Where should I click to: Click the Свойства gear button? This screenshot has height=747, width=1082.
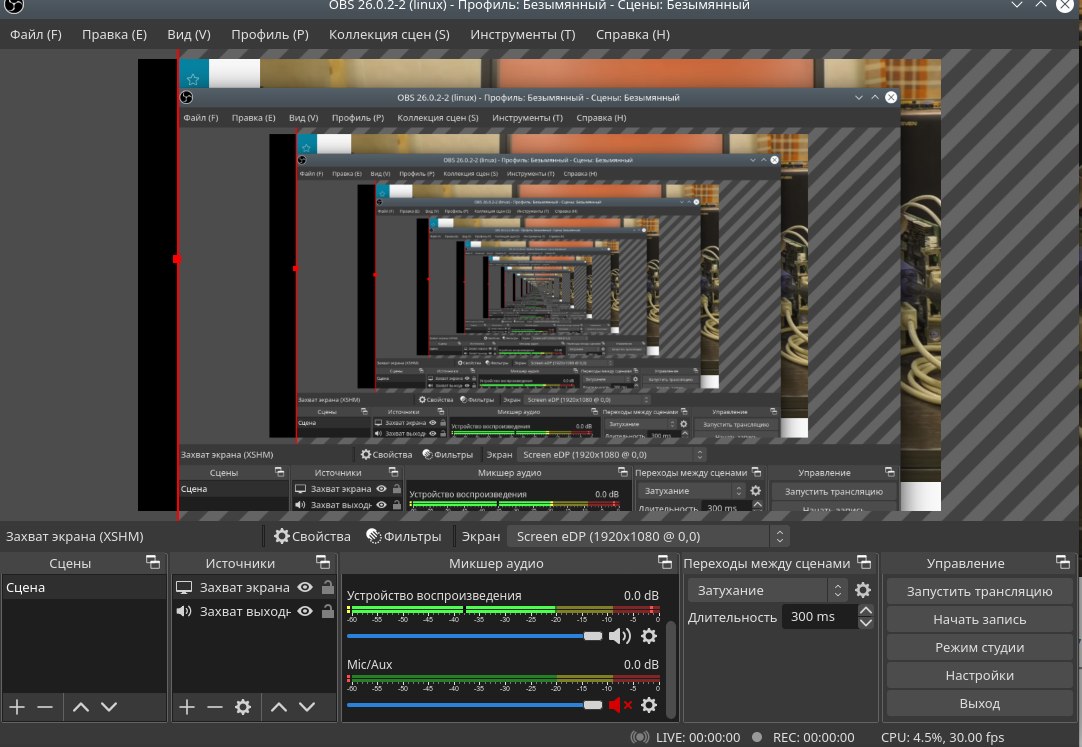313,536
